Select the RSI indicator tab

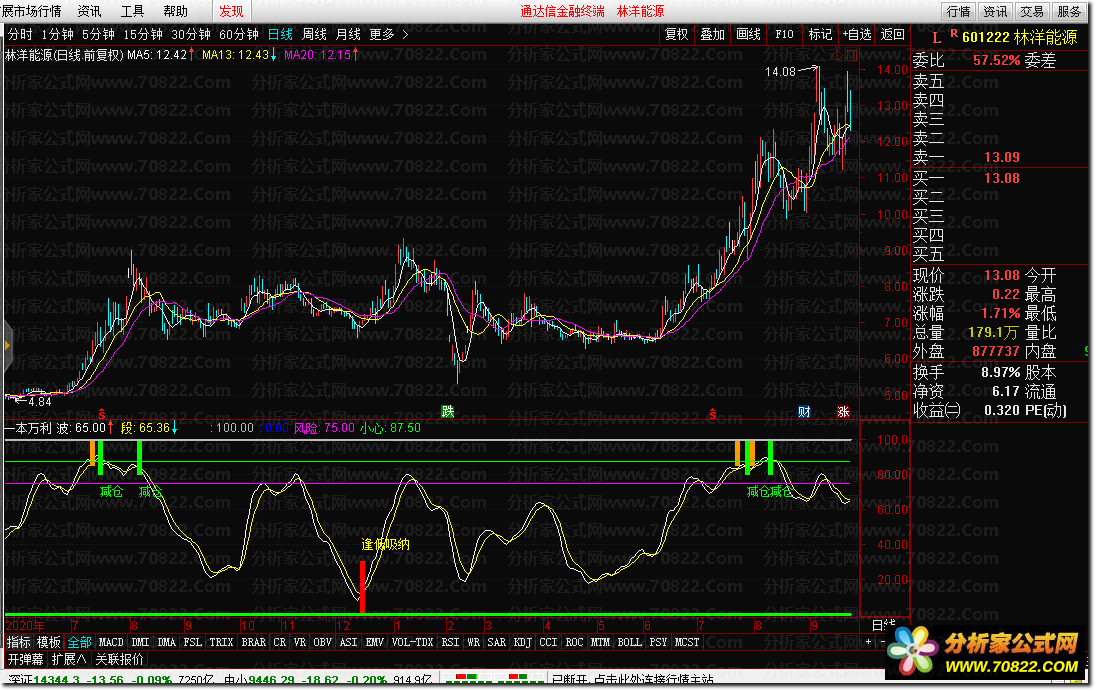pyautogui.click(x=451, y=641)
